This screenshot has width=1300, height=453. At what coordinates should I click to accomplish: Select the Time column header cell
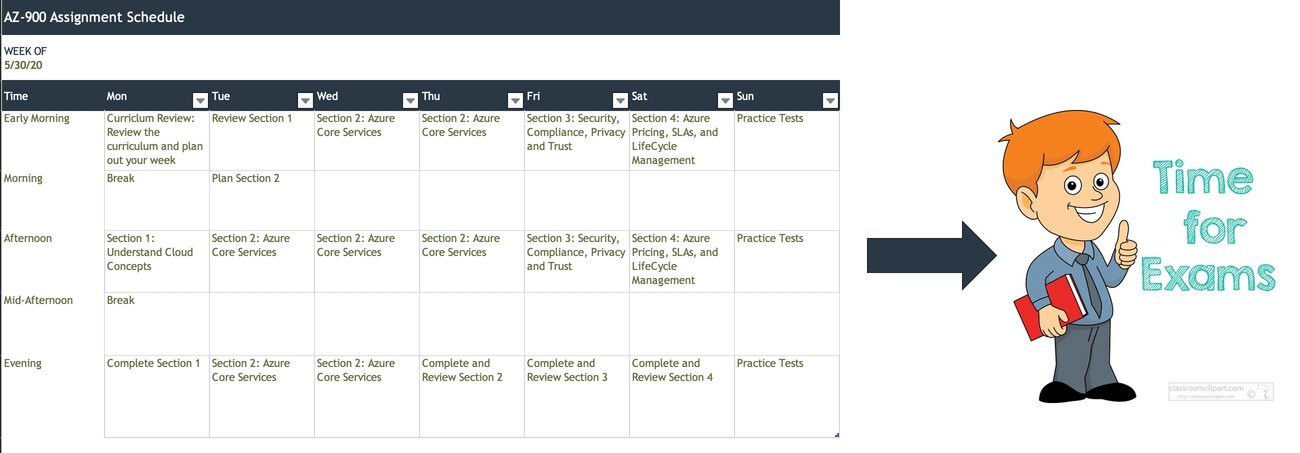(52, 97)
